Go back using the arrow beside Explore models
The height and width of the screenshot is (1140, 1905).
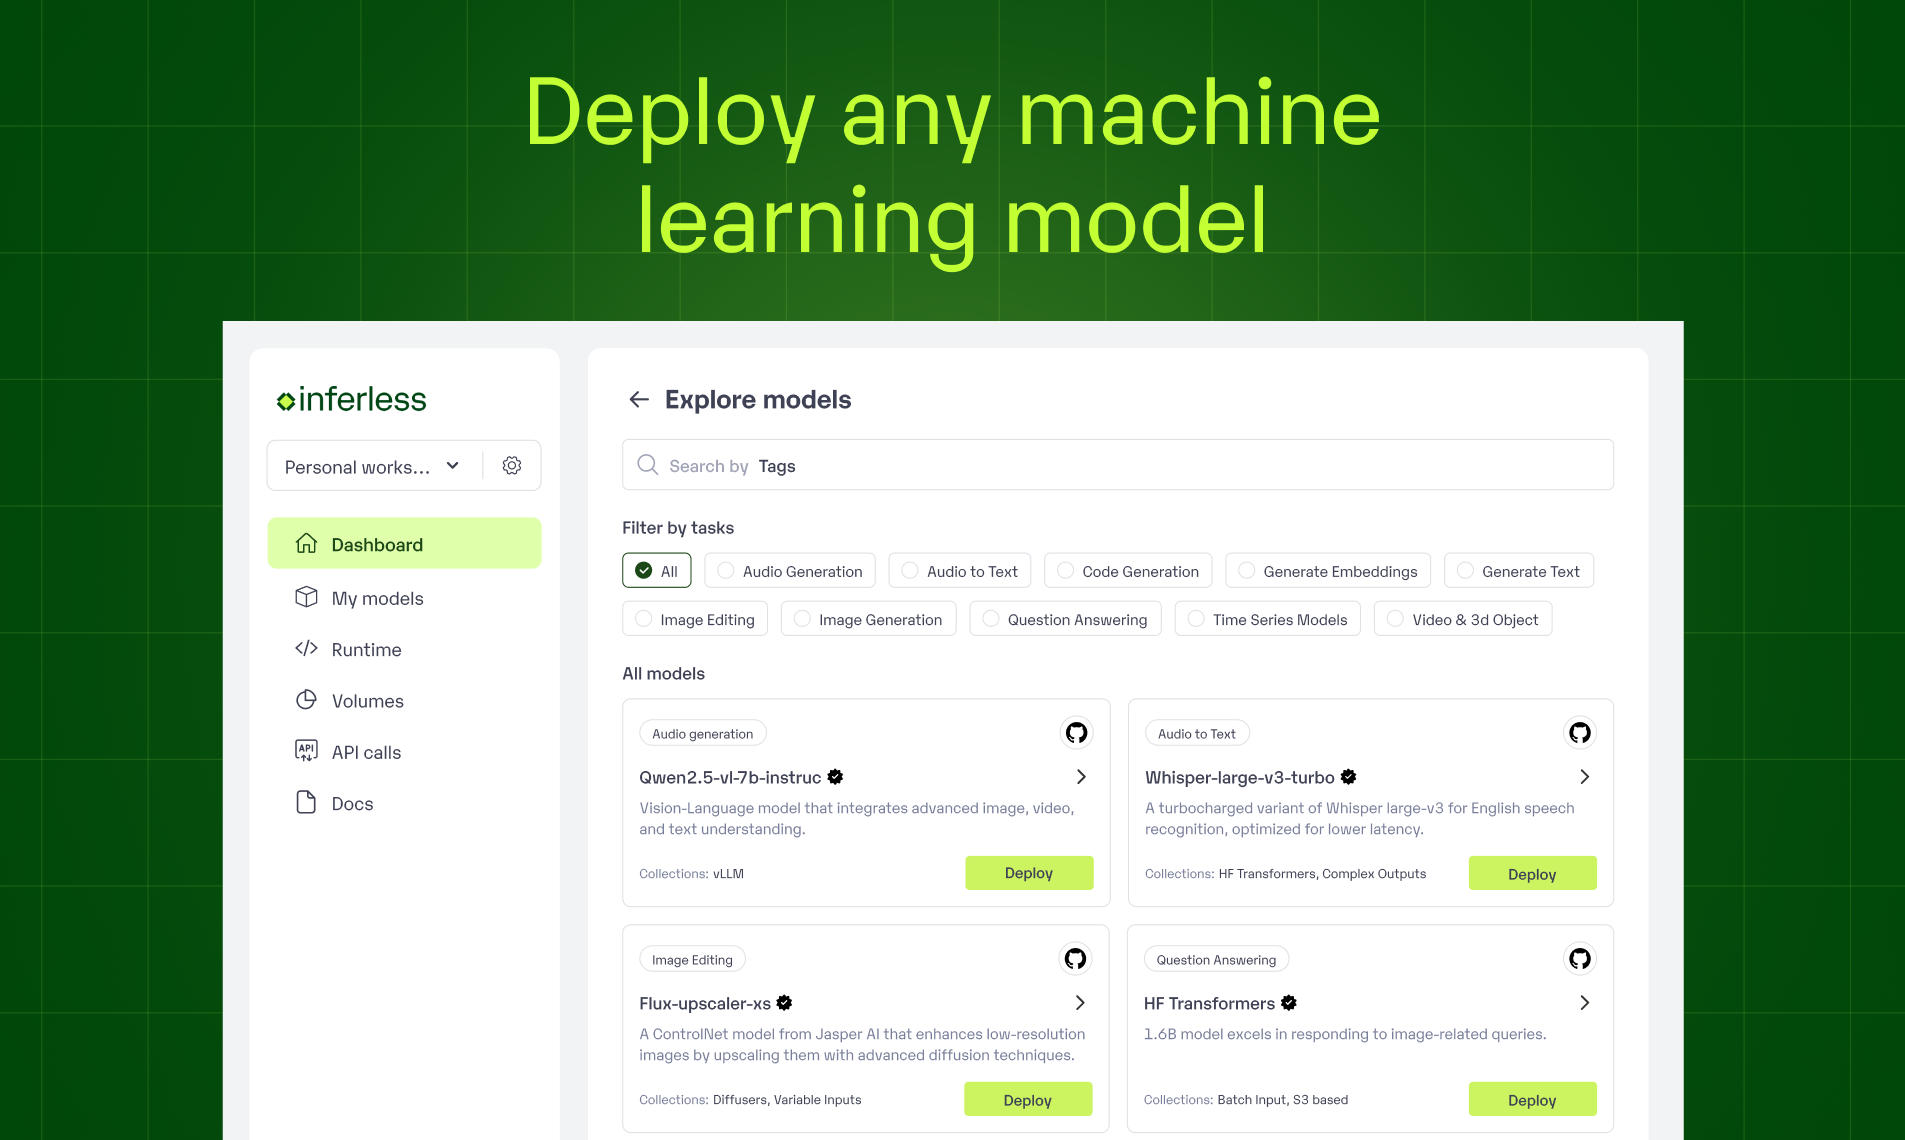pyautogui.click(x=639, y=400)
